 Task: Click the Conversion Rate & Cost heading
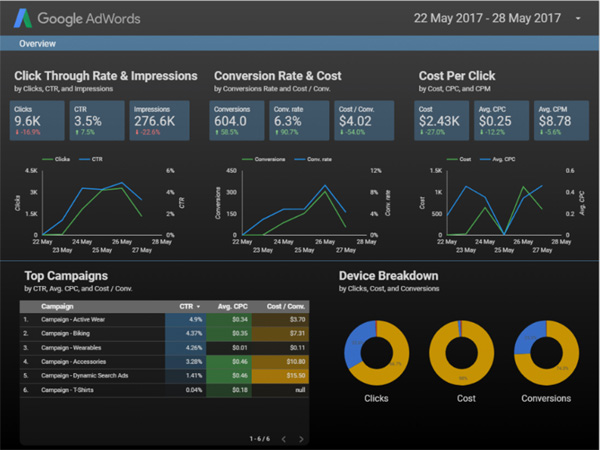(278, 76)
